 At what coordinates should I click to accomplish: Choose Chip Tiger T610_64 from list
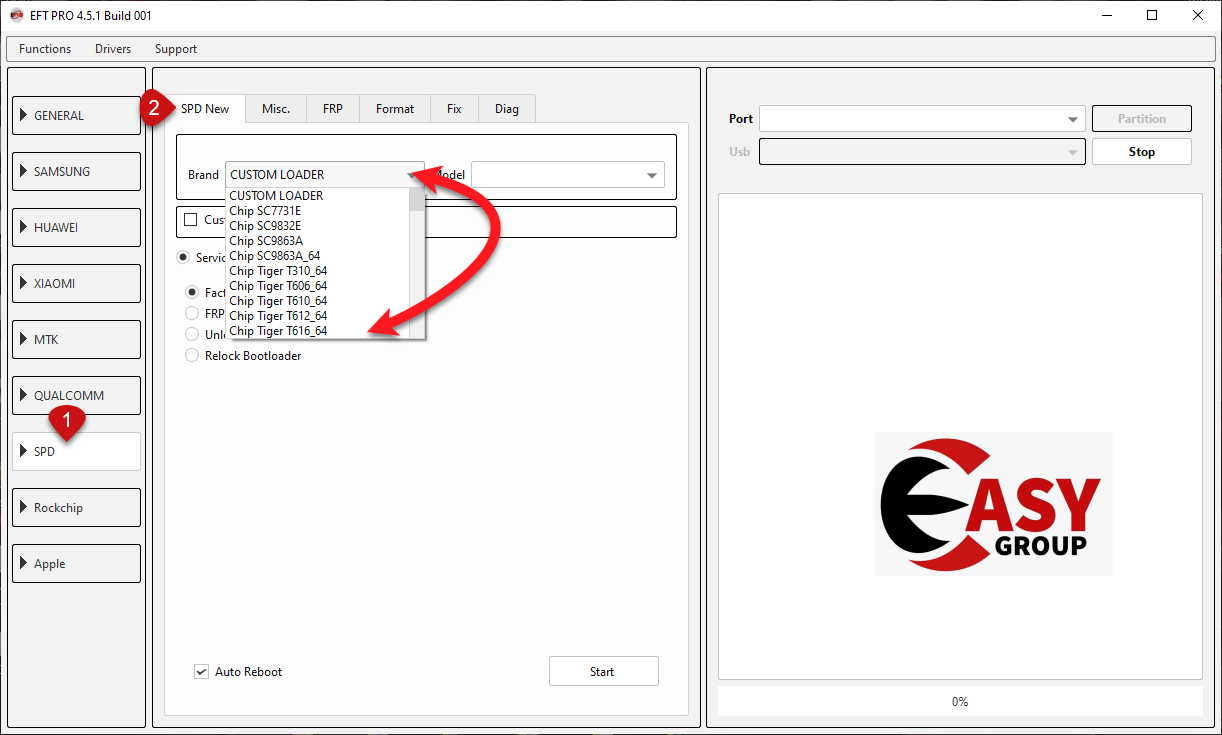pyautogui.click(x=318, y=301)
